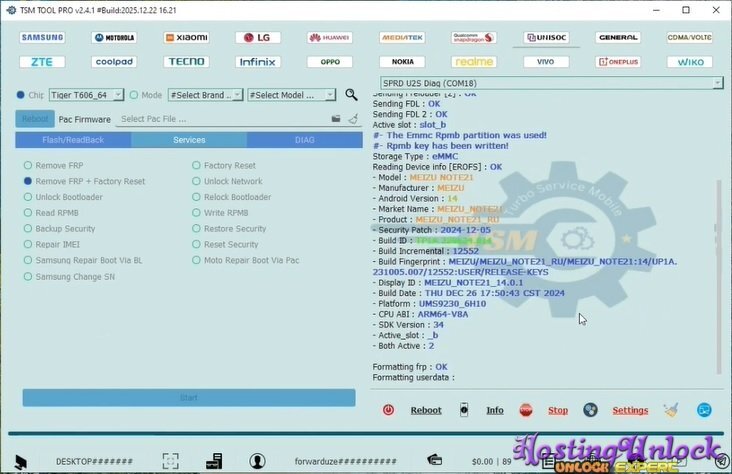Click the Start button

(189, 398)
